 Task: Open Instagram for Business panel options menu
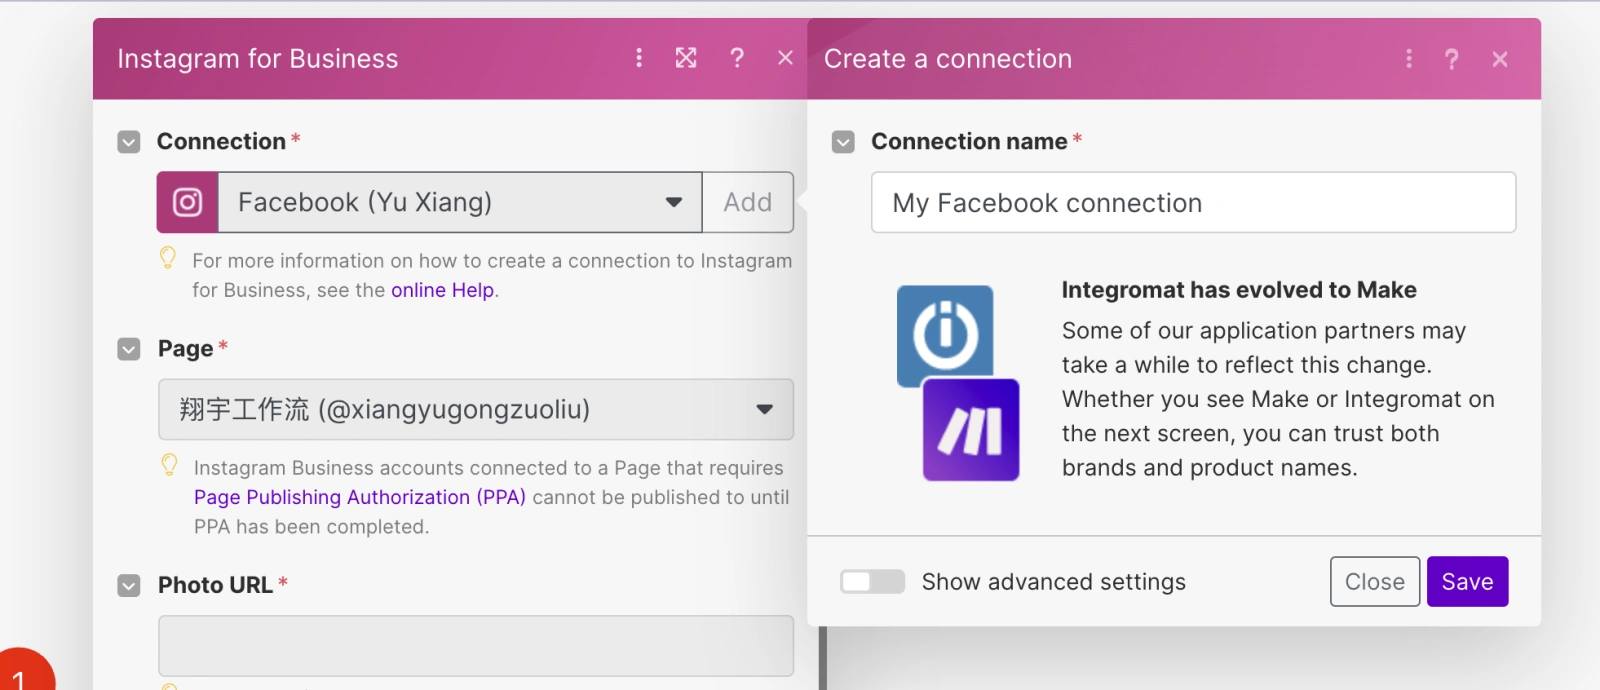tap(639, 58)
